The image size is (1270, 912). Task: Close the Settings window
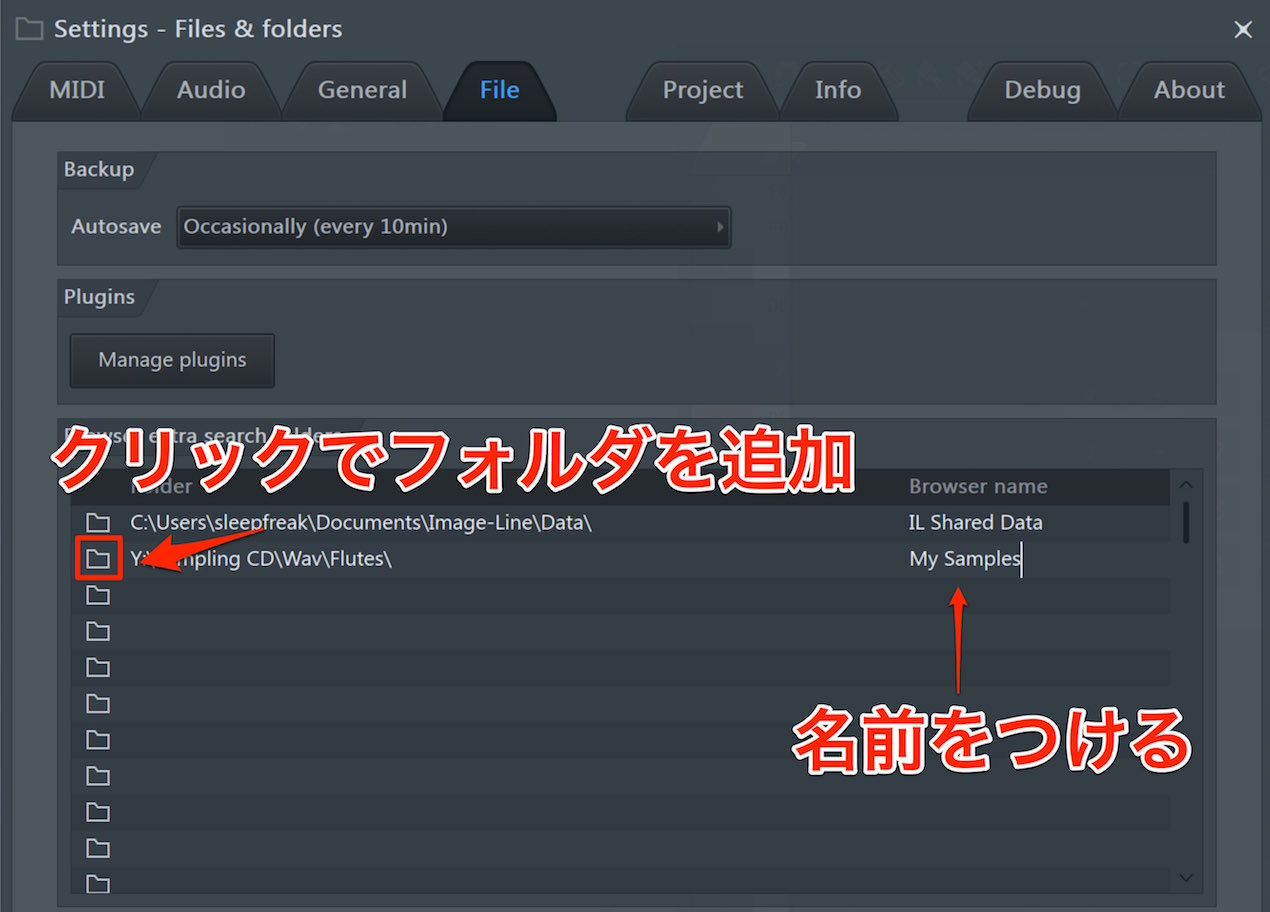[x=1243, y=30]
